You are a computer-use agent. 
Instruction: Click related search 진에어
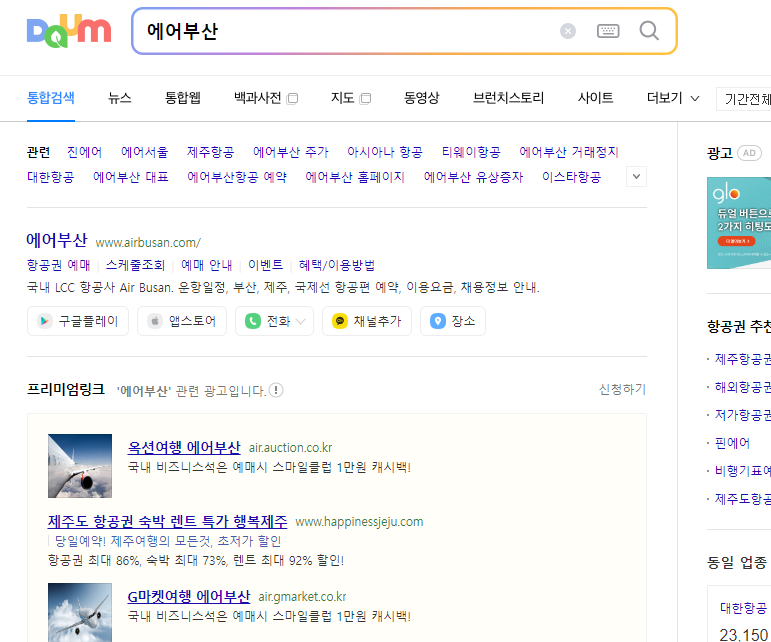pyautogui.click(x=85, y=152)
